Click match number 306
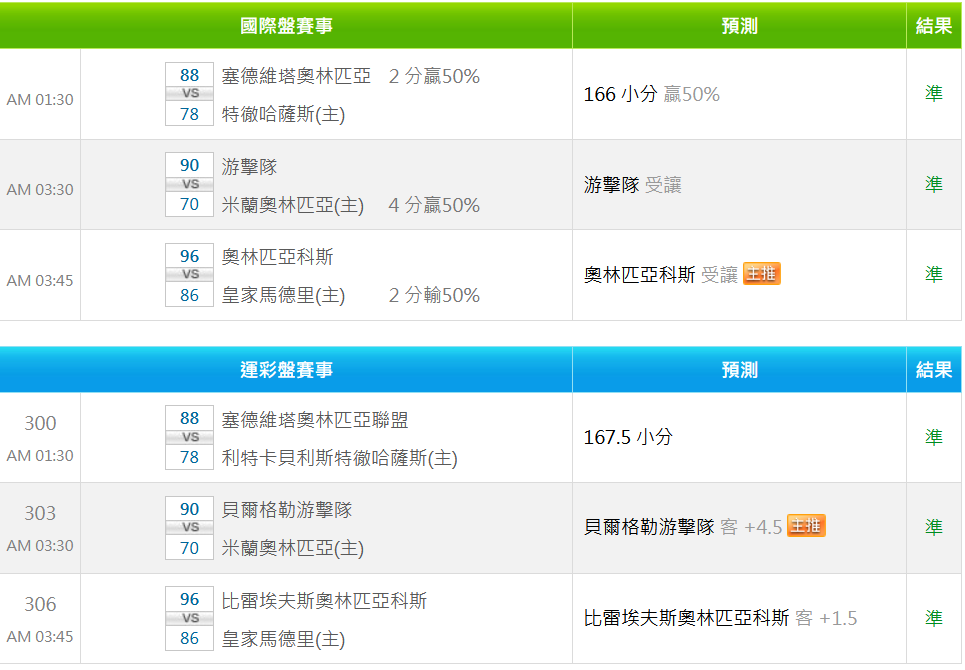The width and height of the screenshot is (965, 670). 40,604
